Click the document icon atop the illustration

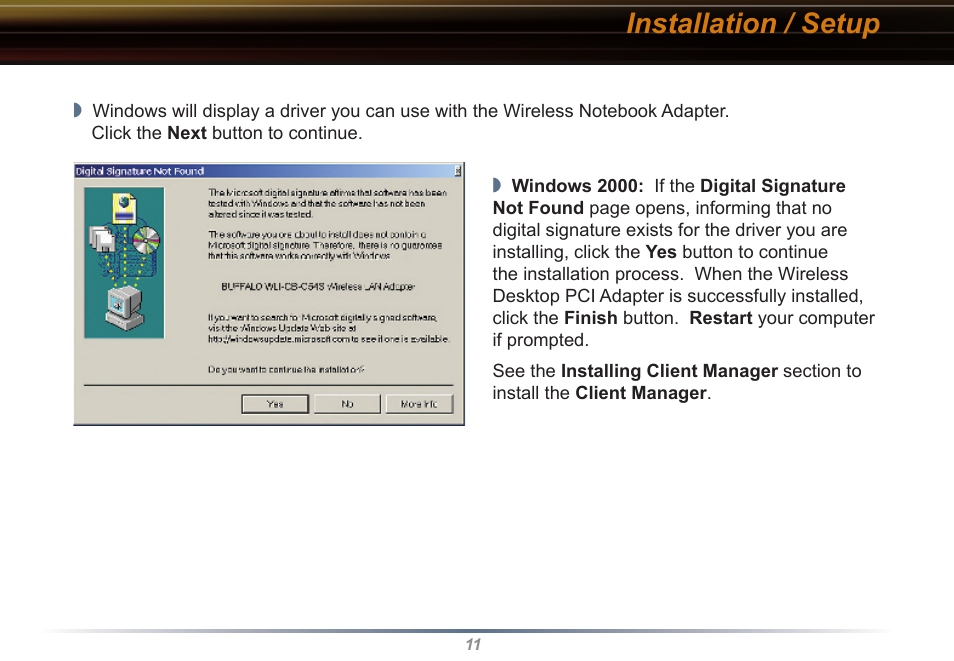124,208
